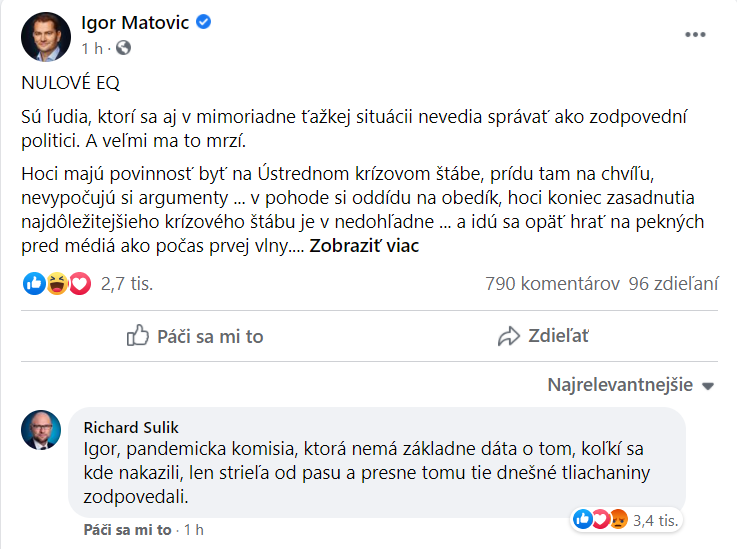This screenshot has height=549, width=737.
Task: Toggle like with "Páči sa mi to" button
Action: 195,336
